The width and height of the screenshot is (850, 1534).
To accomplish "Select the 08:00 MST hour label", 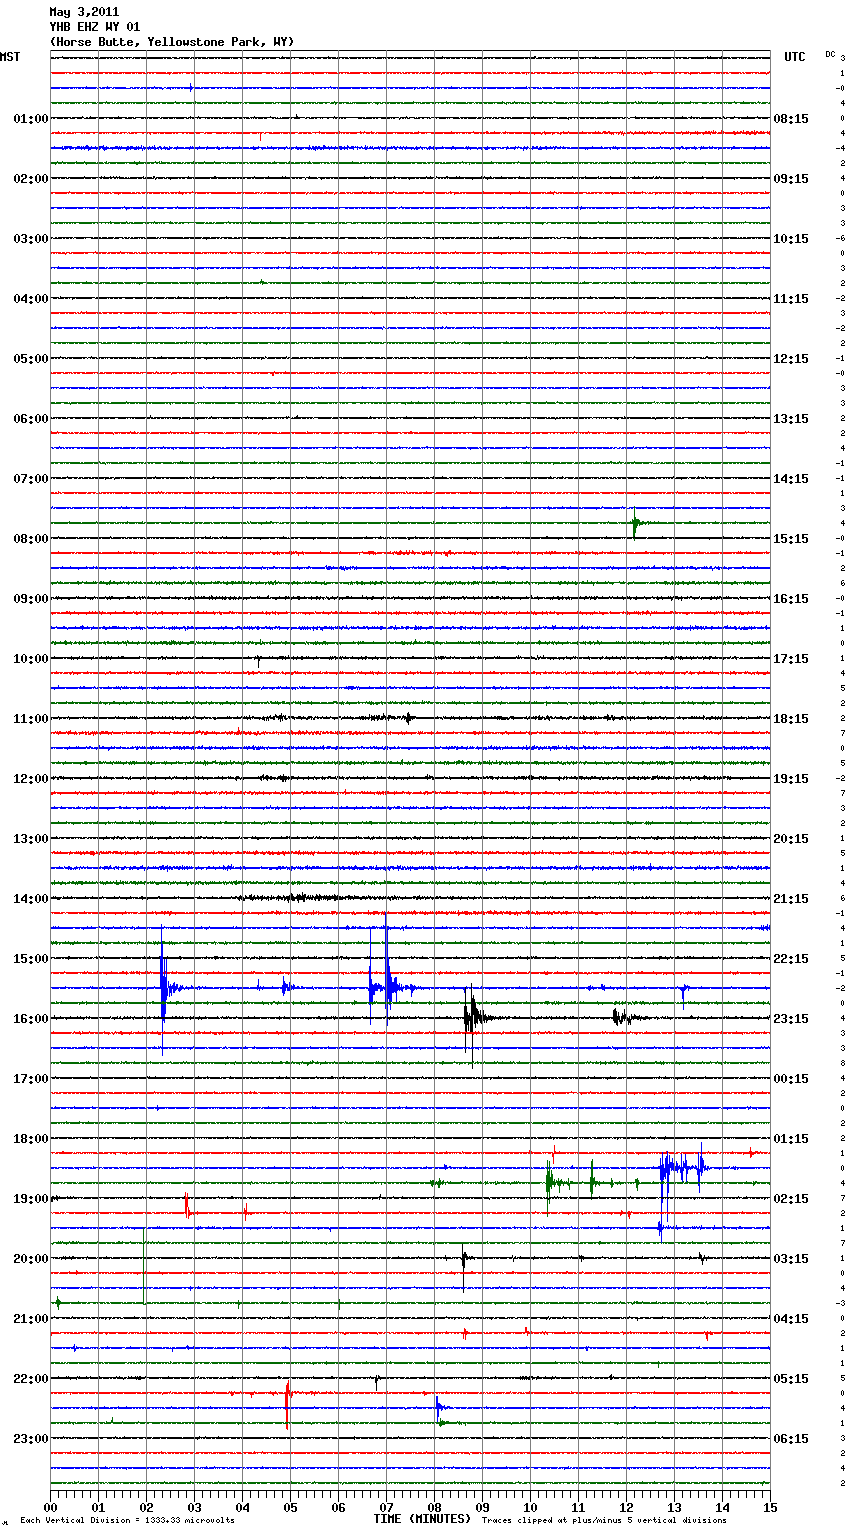I will pyautogui.click(x=30, y=539).
